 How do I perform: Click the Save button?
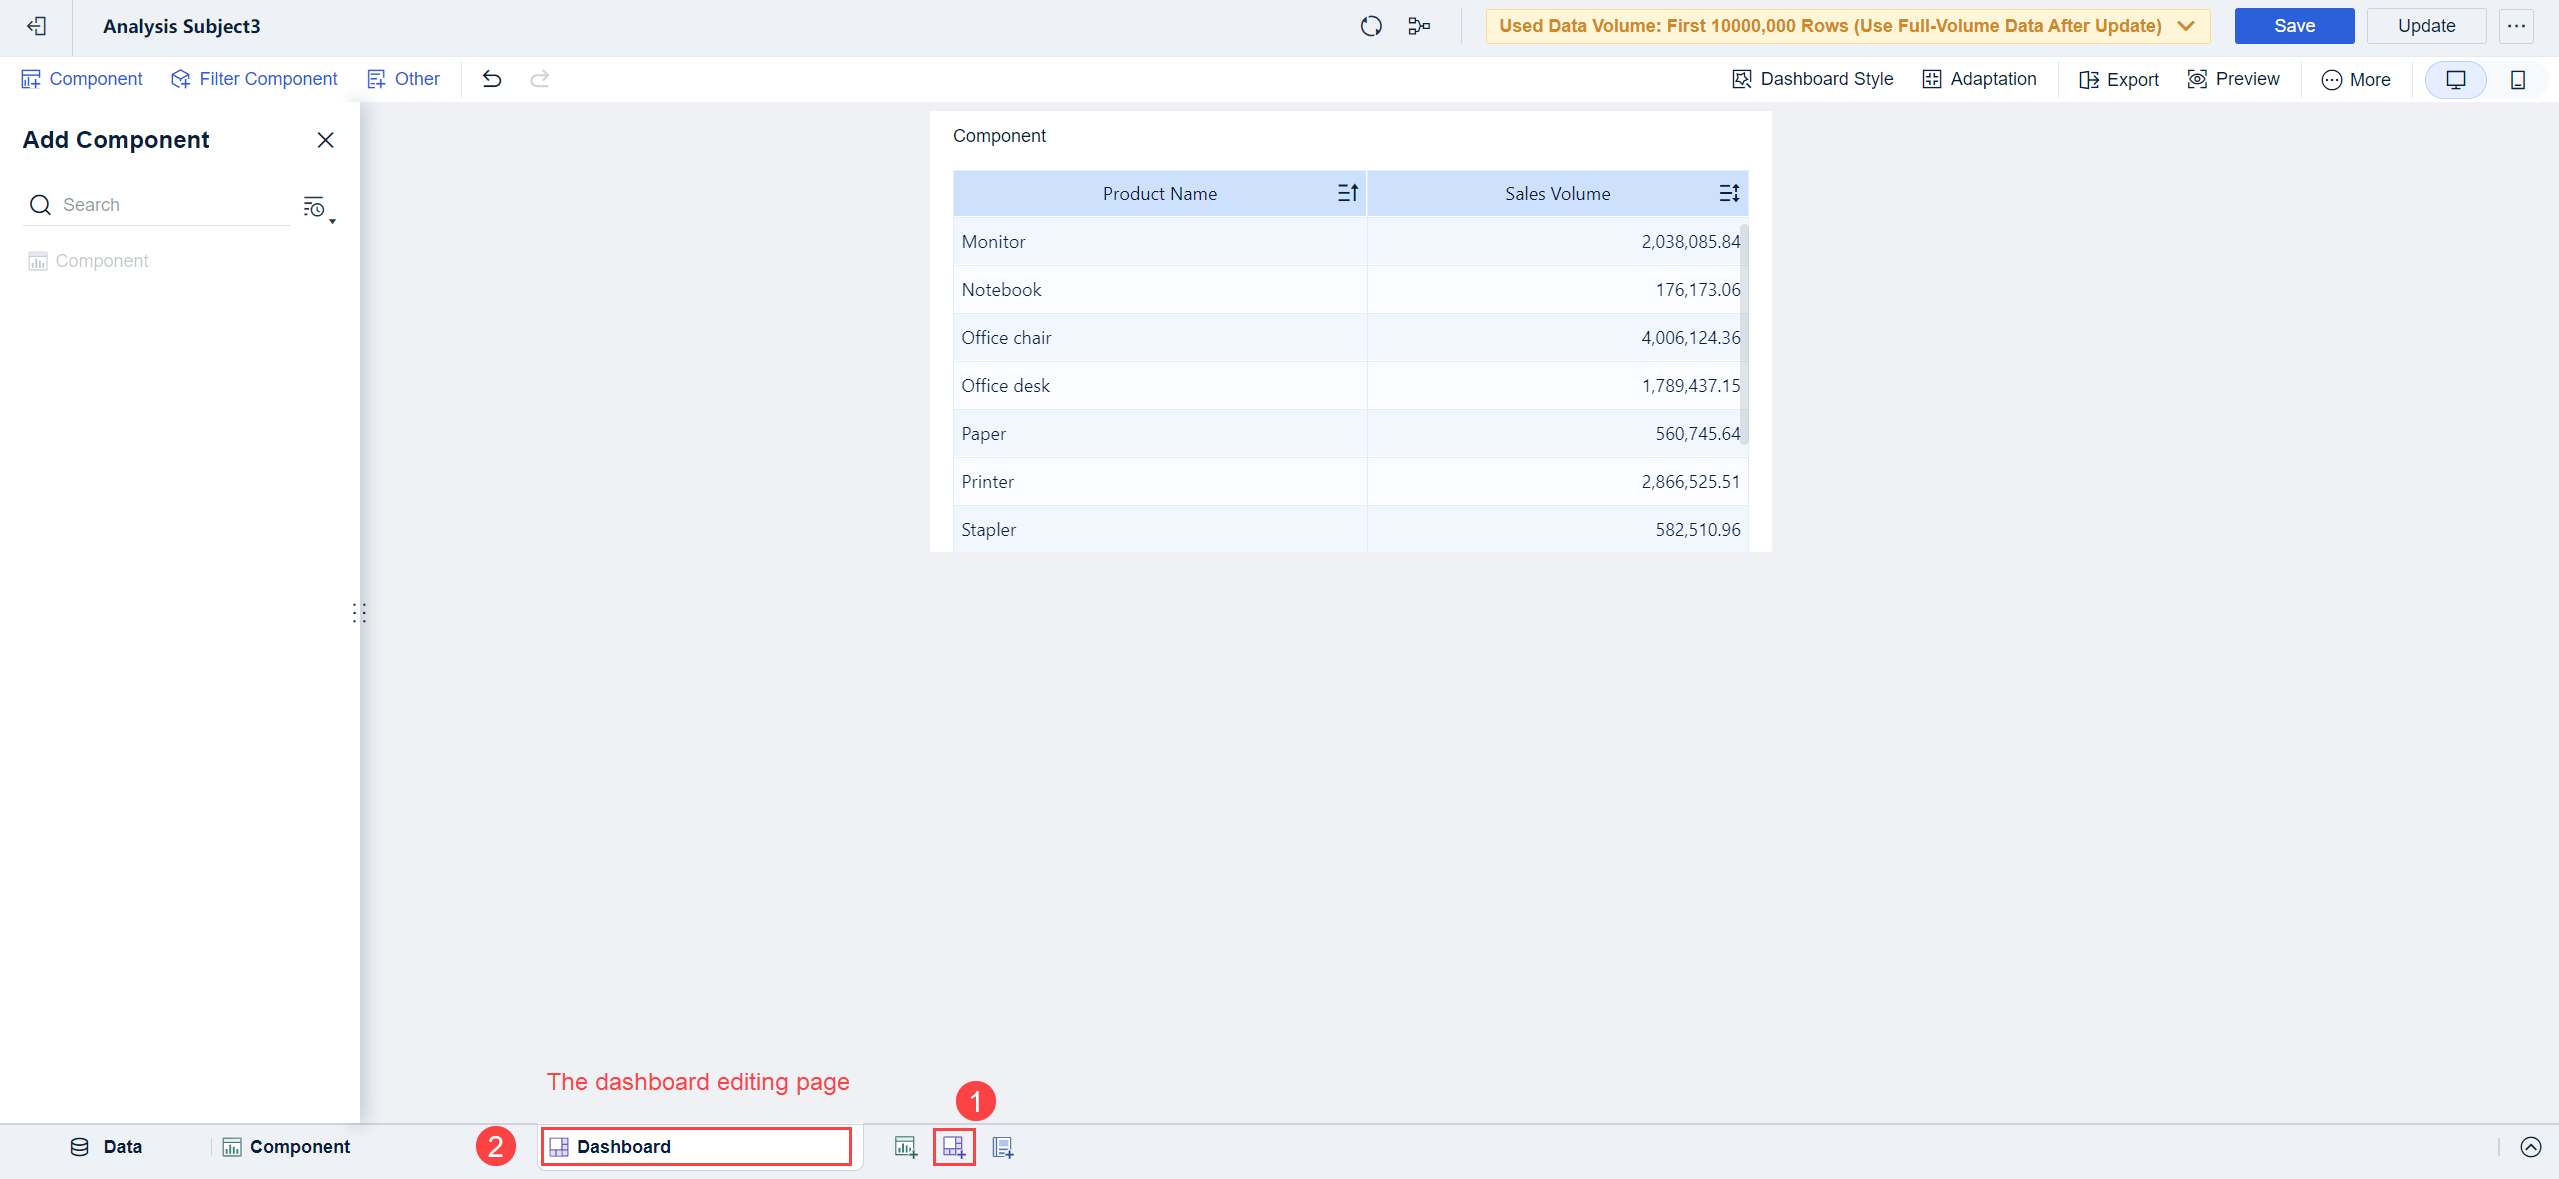(2293, 26)
